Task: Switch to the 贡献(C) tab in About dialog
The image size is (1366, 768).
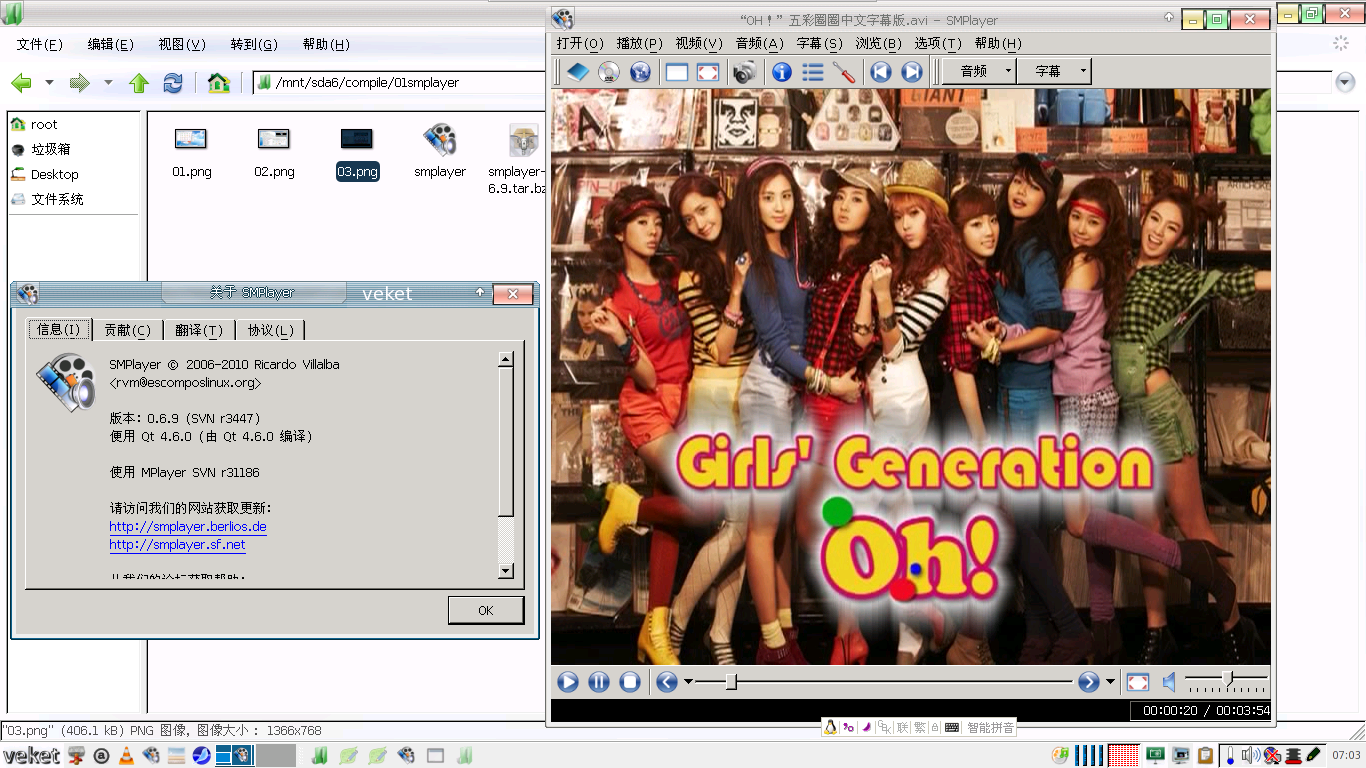Action: 127,330
